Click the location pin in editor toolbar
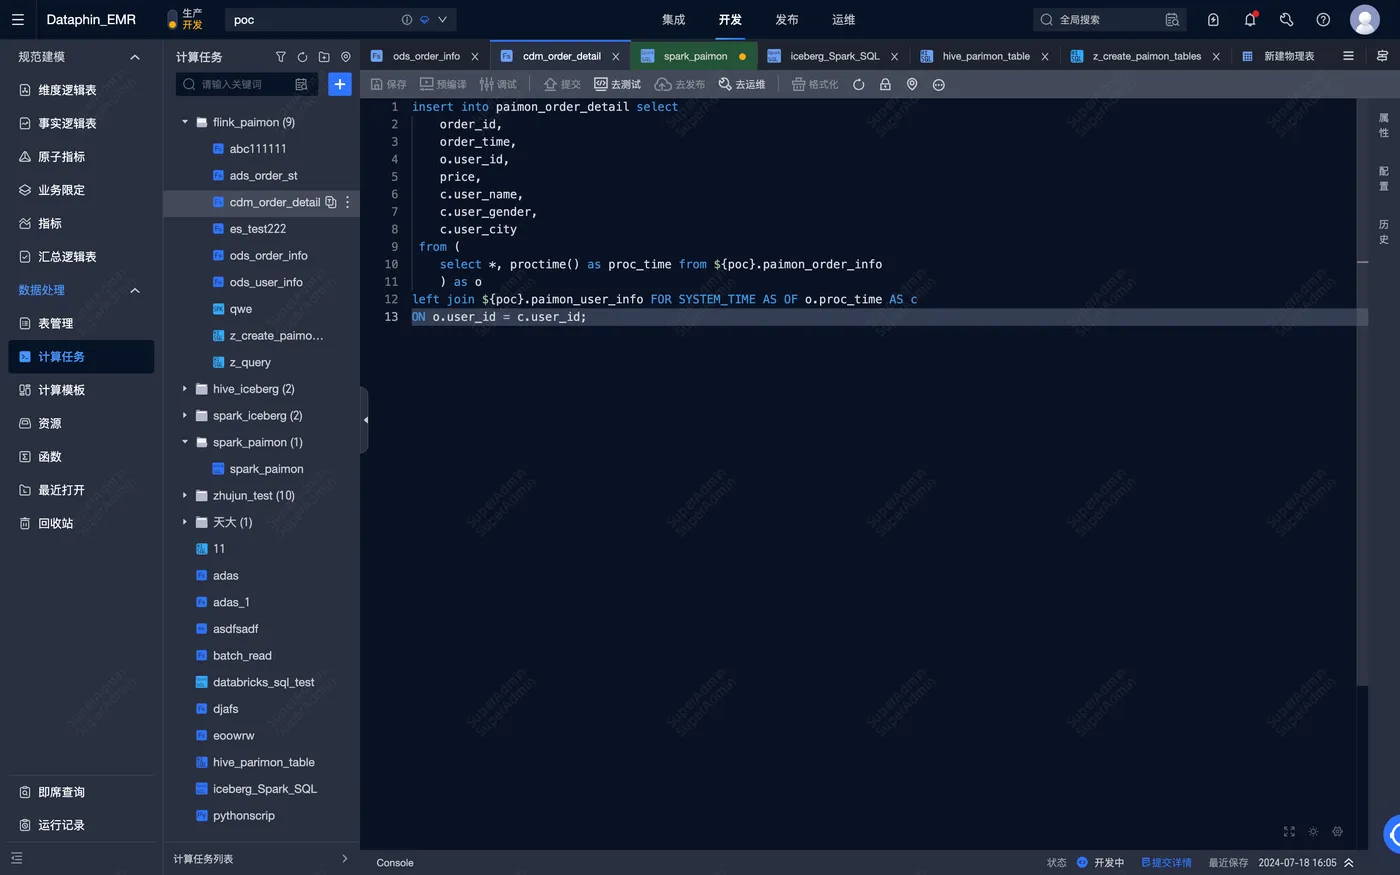 click(912, 85)
